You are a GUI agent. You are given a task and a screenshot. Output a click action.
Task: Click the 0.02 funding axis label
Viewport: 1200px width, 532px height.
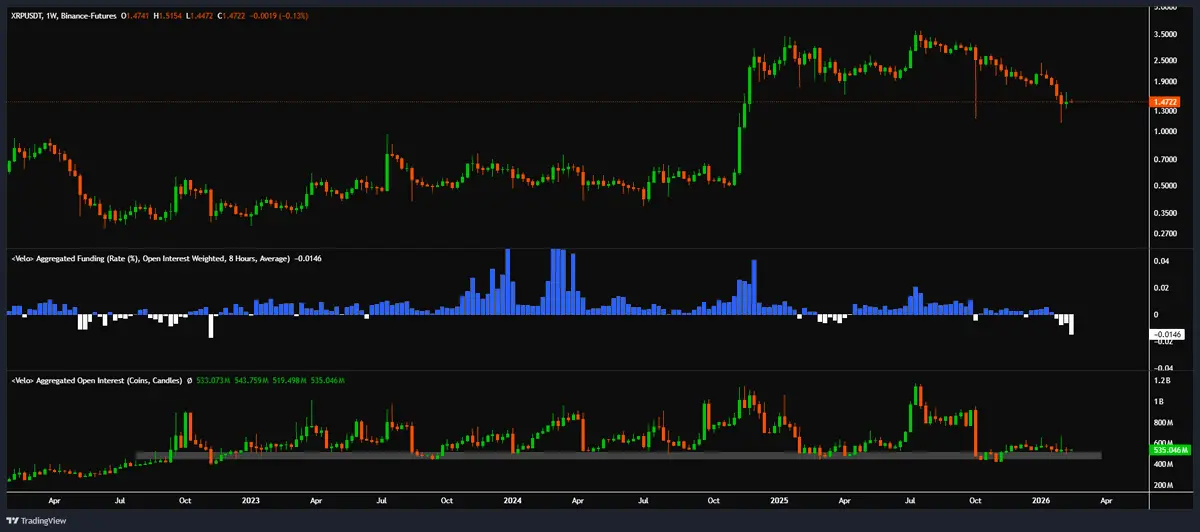(1161, 288)
